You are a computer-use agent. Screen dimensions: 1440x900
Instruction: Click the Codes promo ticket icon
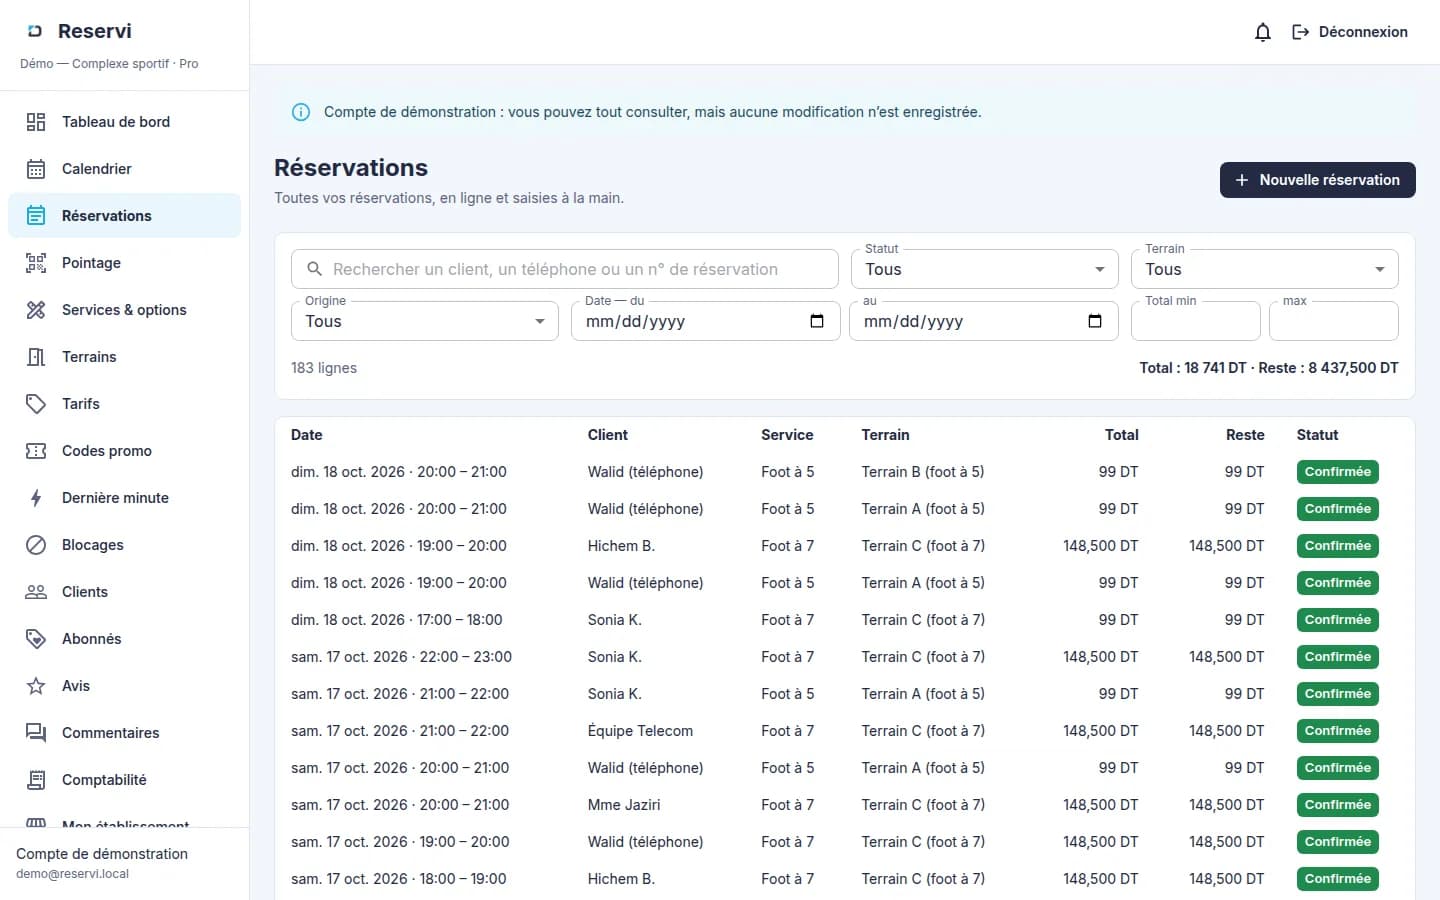36,451
